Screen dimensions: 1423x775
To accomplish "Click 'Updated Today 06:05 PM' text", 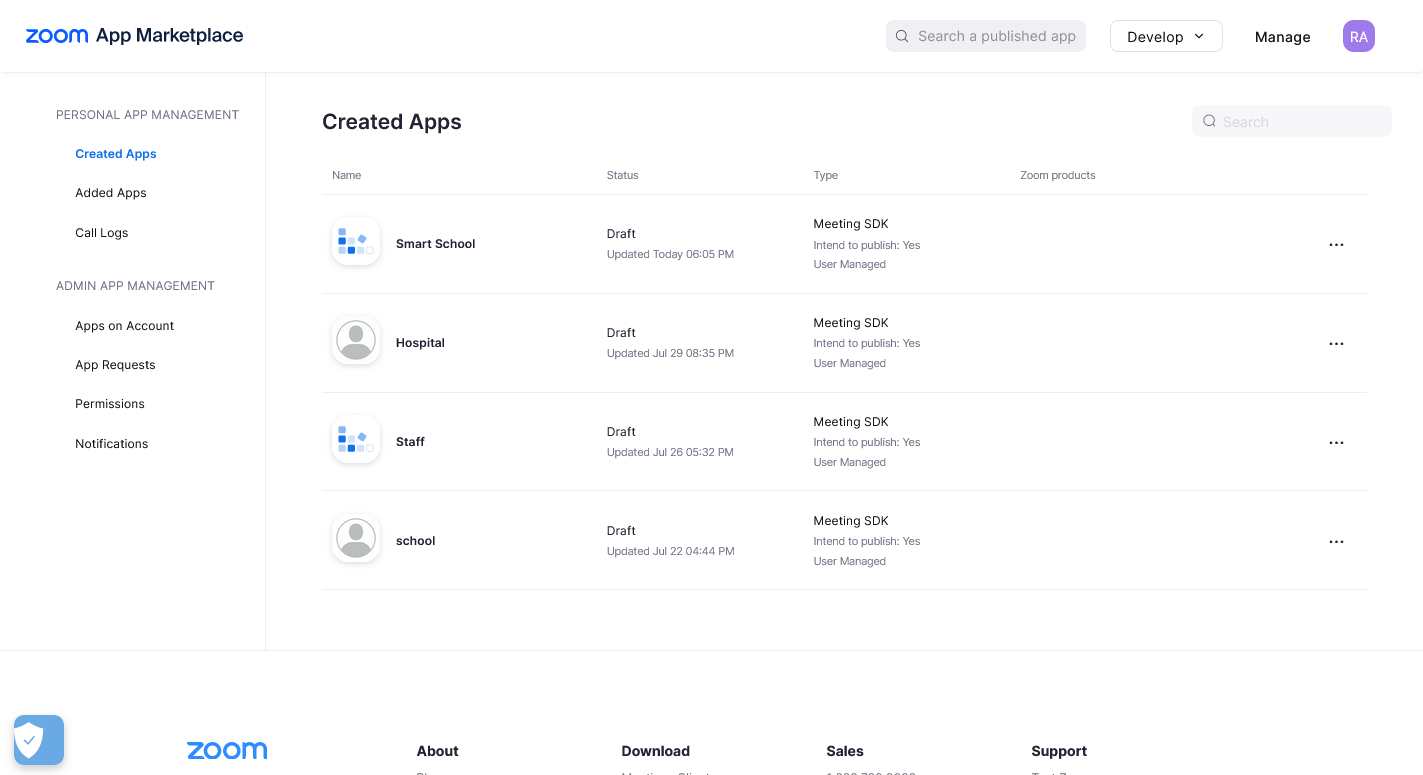I will coord(670,254).
